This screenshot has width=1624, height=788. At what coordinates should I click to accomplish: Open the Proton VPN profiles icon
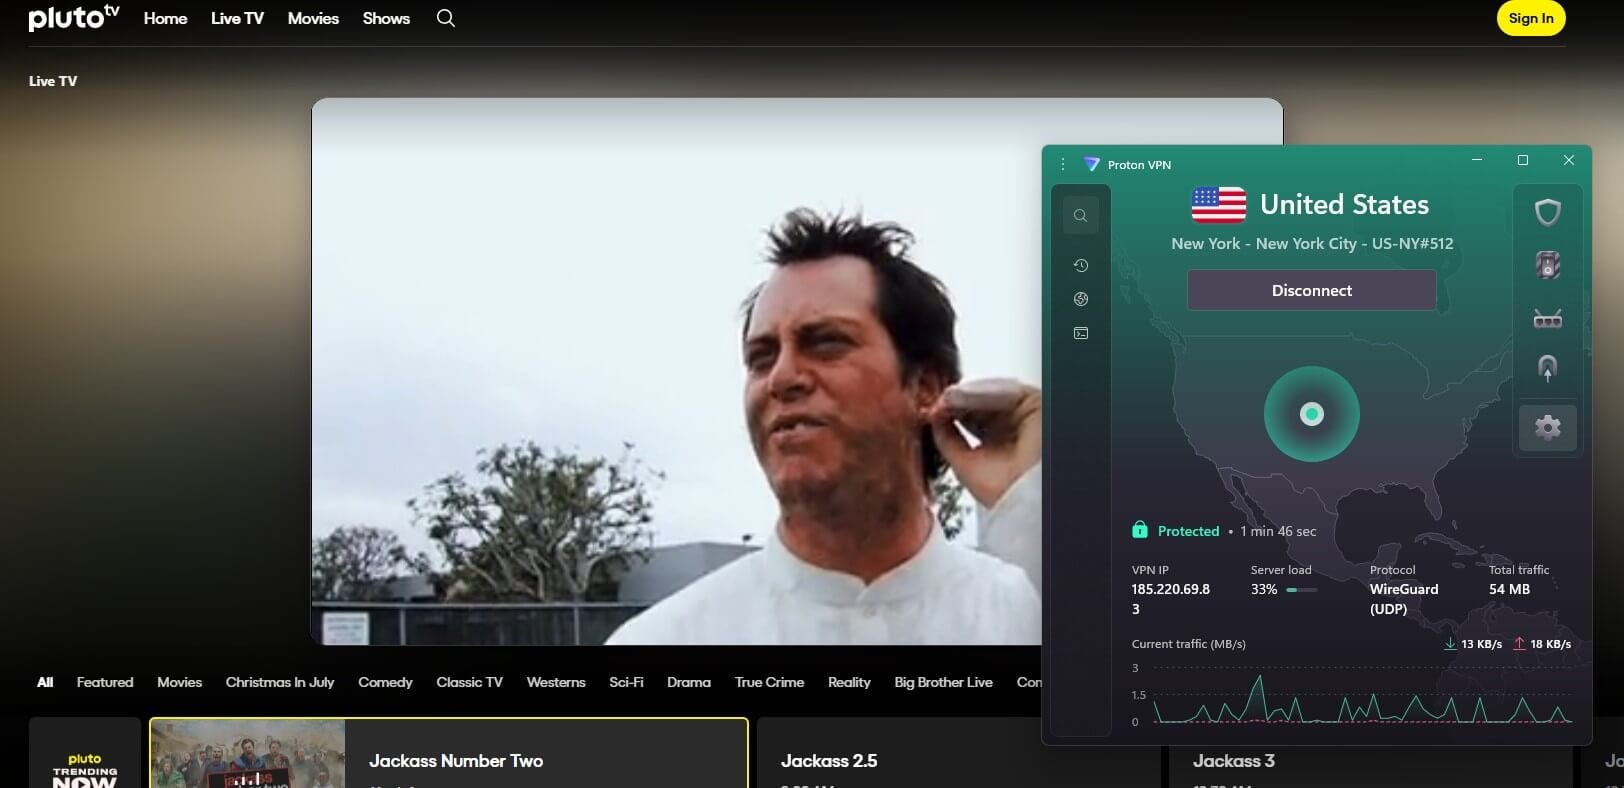tap(1080, 333)
